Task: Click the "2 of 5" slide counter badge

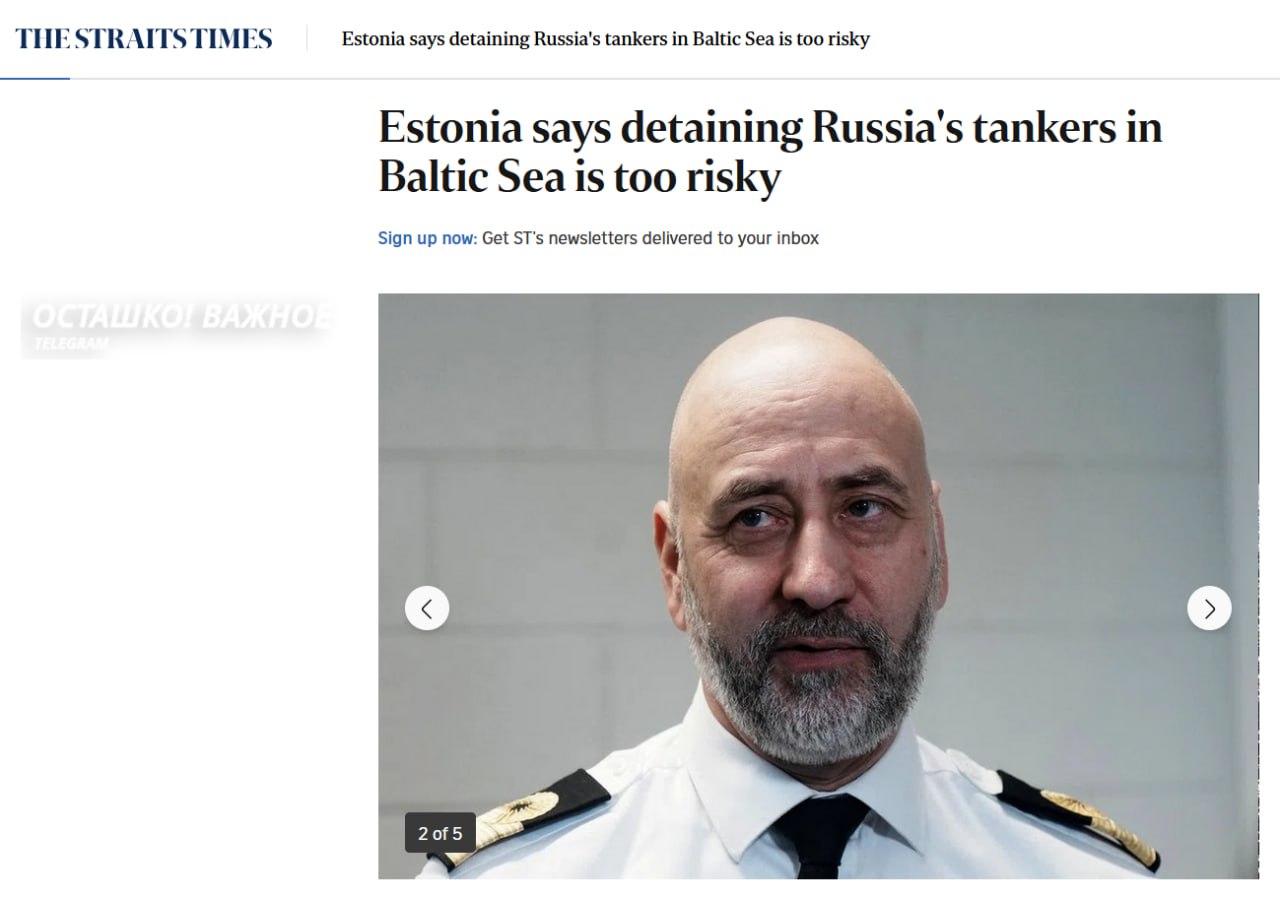Action: (x=440, y=833)
